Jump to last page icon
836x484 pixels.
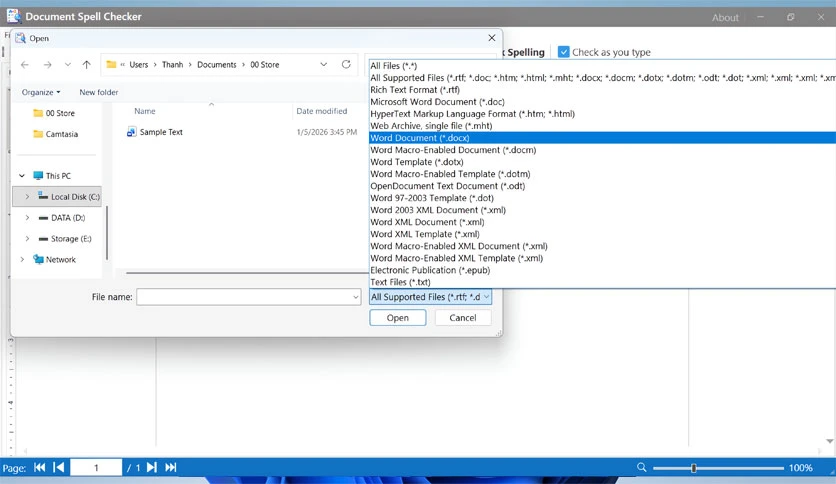tap(171, 467)
